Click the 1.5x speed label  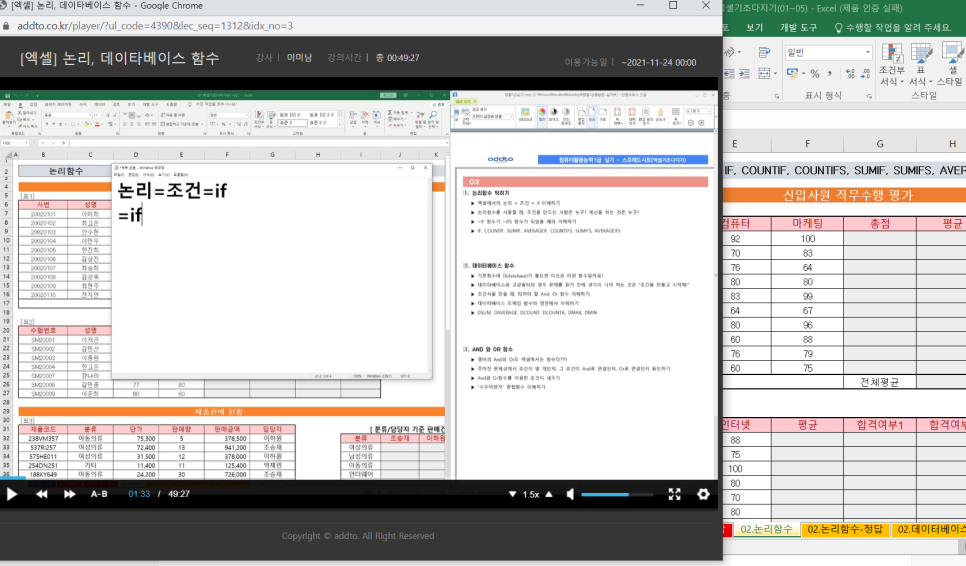coord(530,494)
